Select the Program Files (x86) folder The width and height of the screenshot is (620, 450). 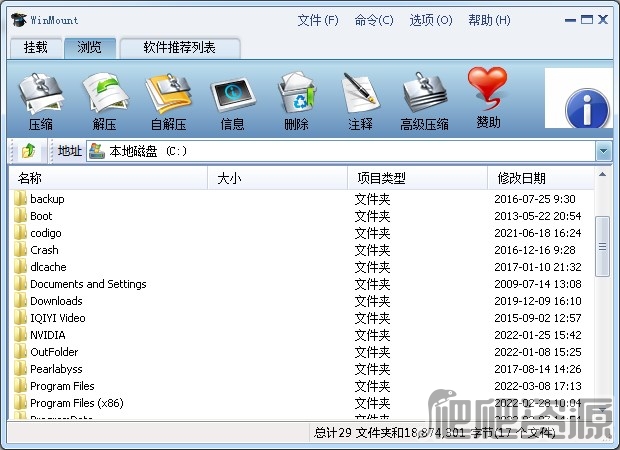coord(77,403)
